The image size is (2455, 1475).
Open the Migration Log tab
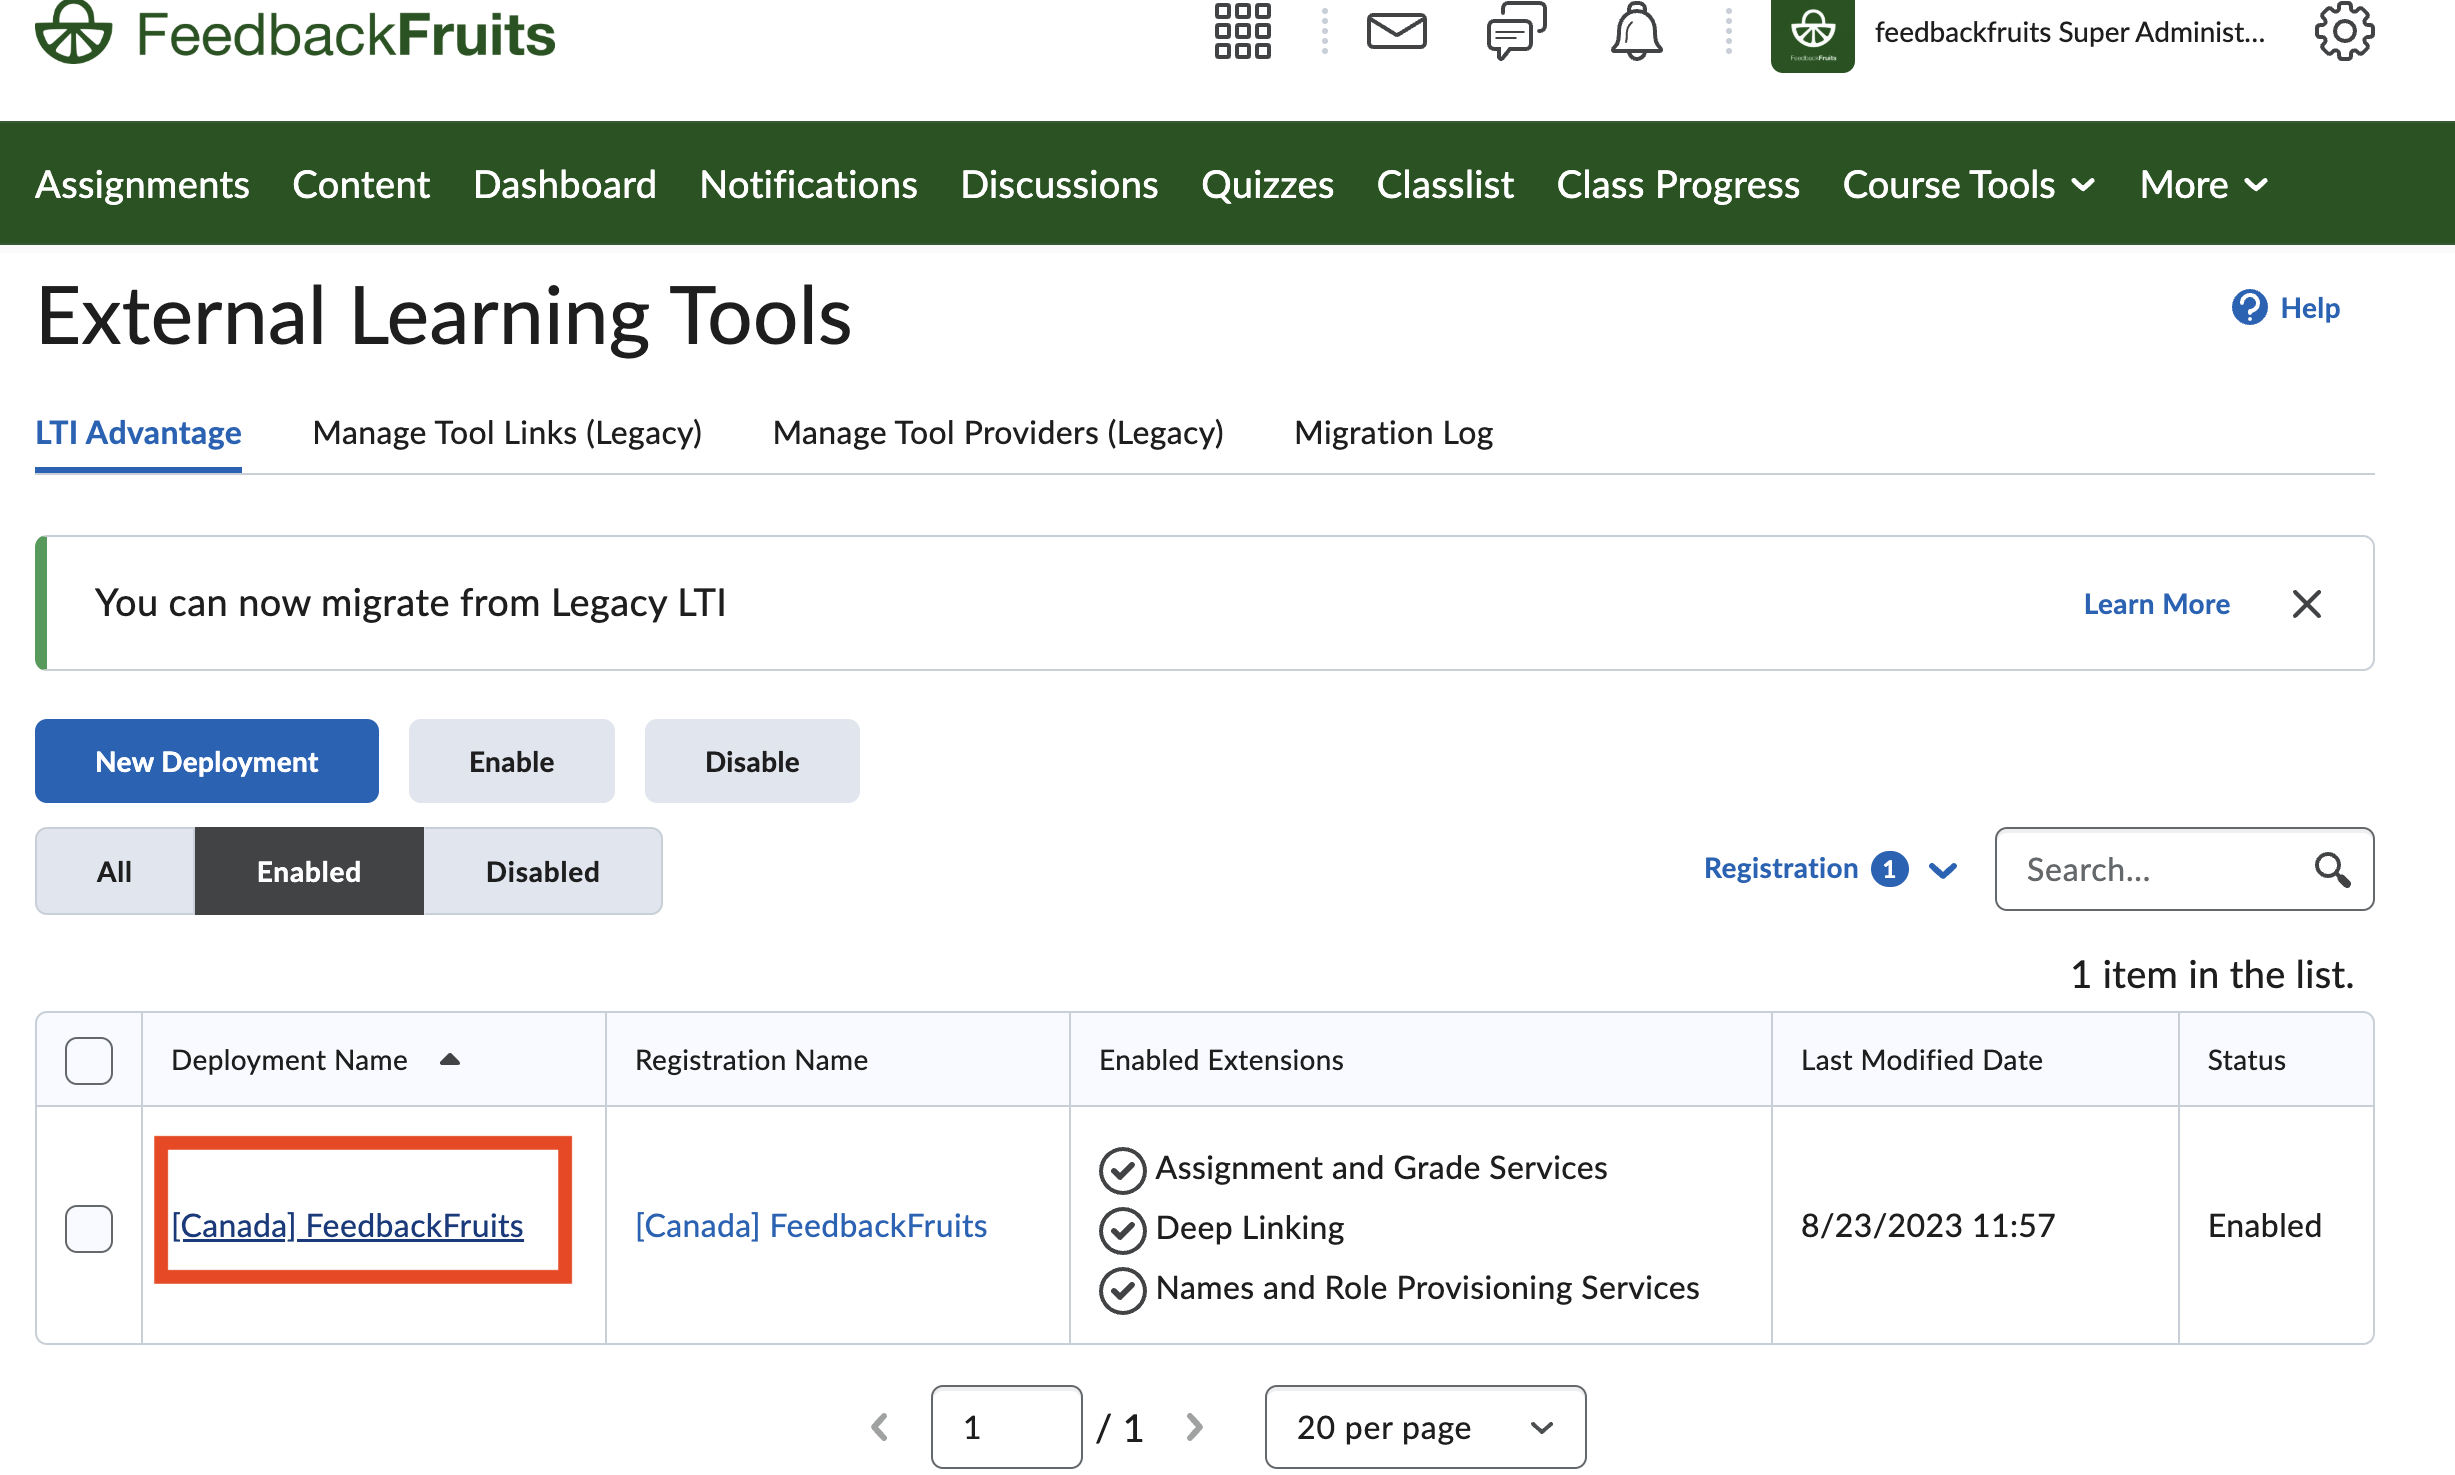1393,433
